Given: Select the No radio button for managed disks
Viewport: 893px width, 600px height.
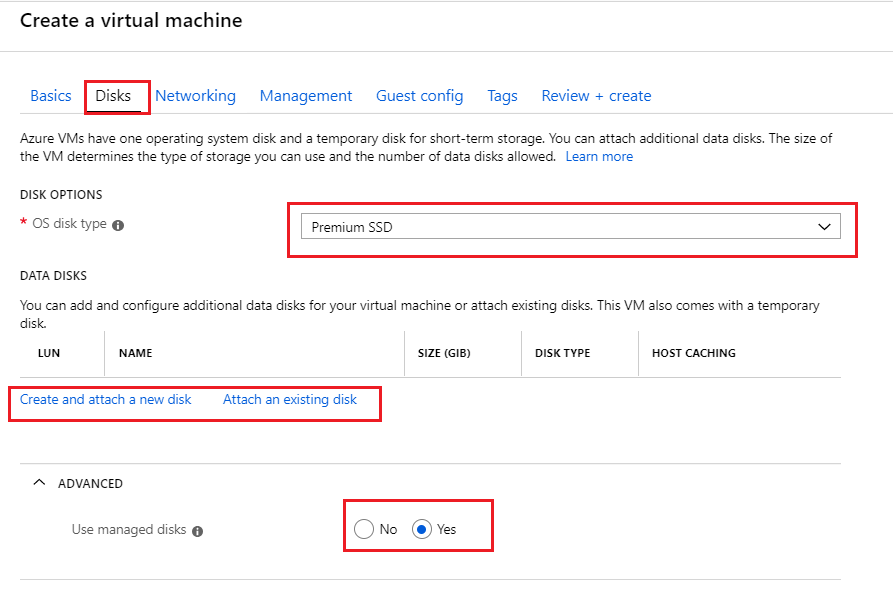Looking at the screenshot, I should point(364,529).
